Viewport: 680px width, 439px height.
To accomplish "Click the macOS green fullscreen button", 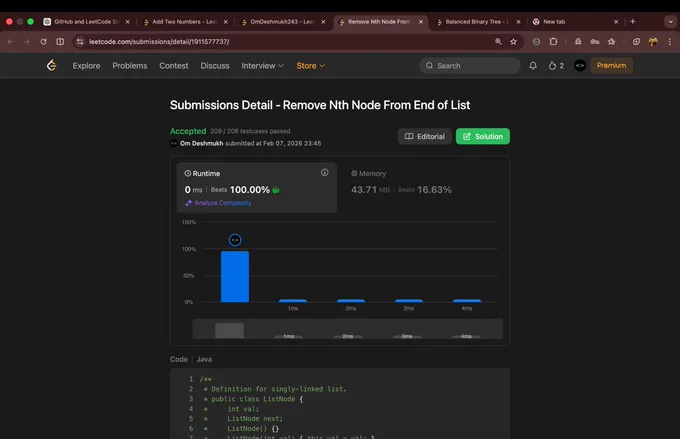I will coord(30,21).
